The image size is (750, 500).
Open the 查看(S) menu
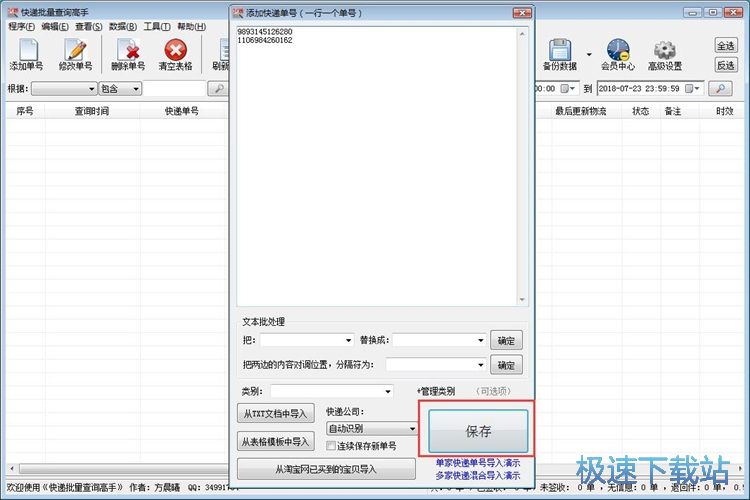(x=89, y=27)
